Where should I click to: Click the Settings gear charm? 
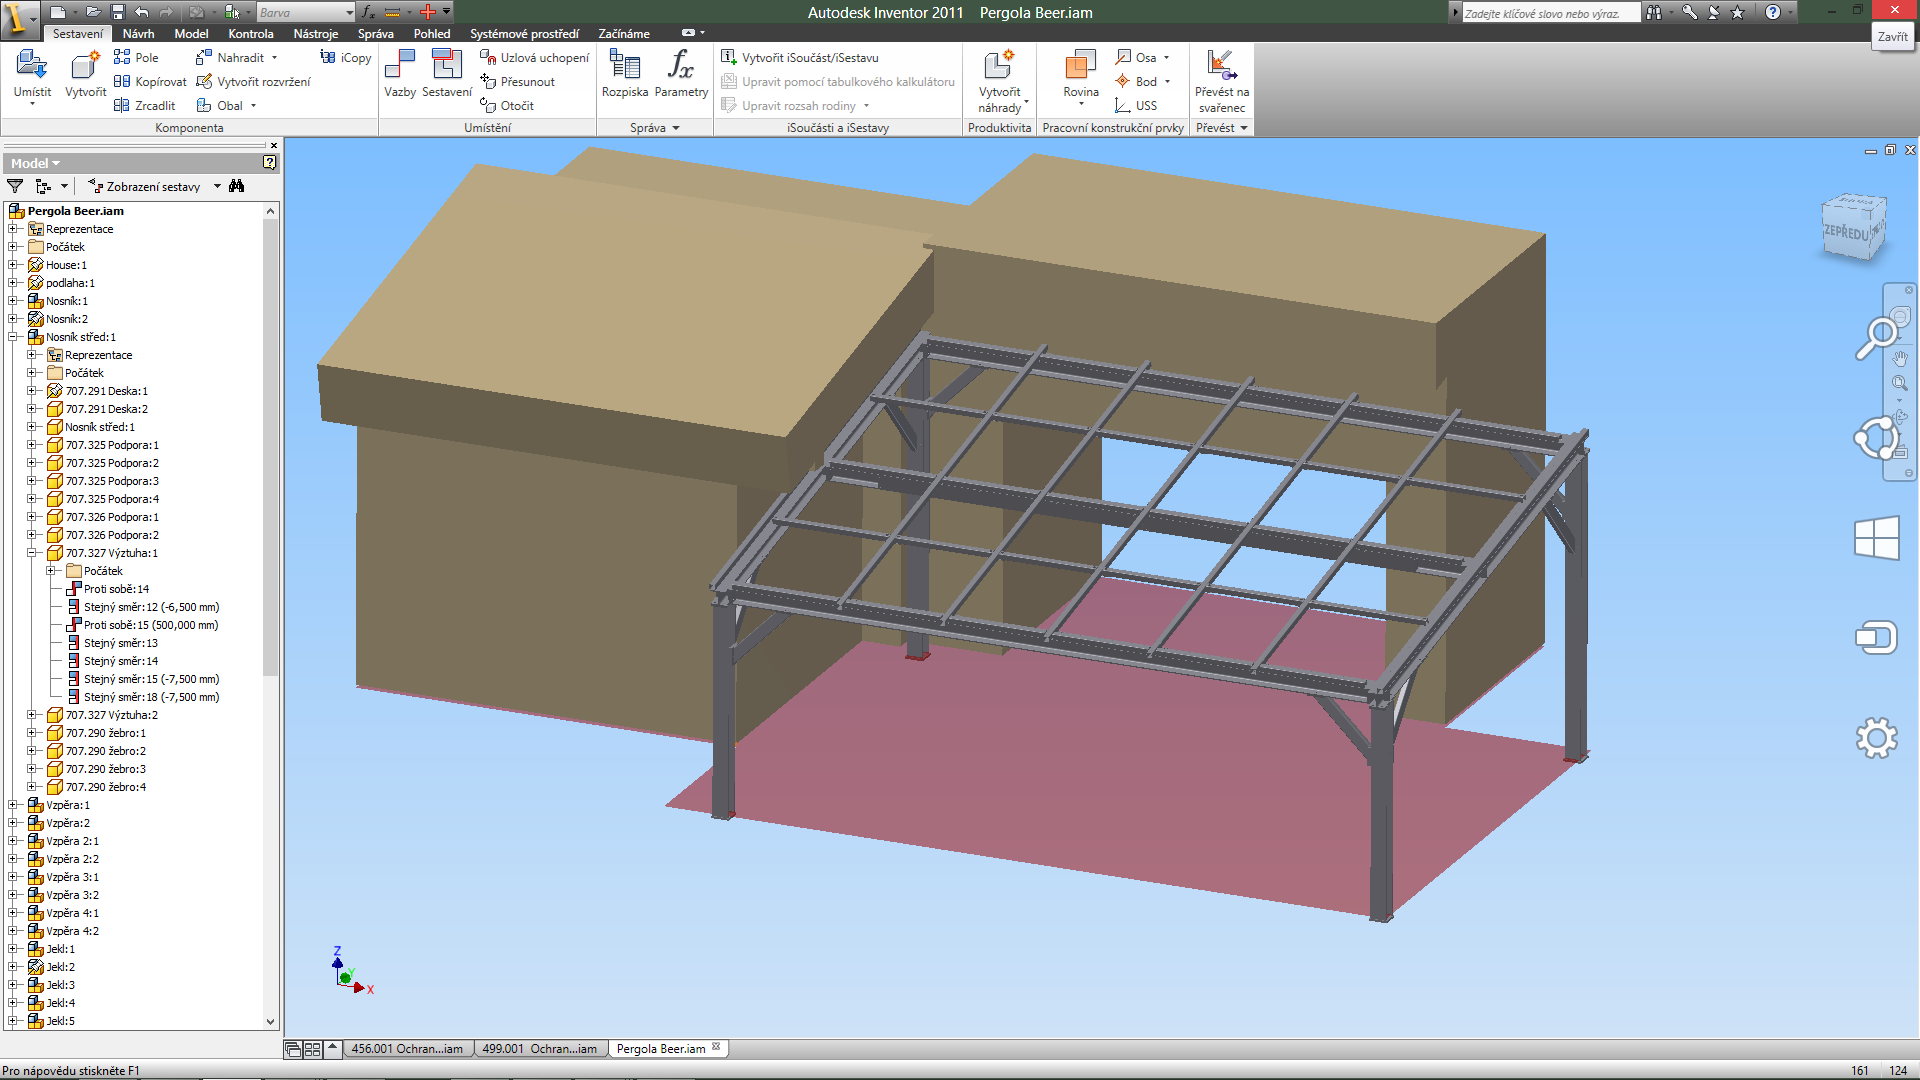1876,738
